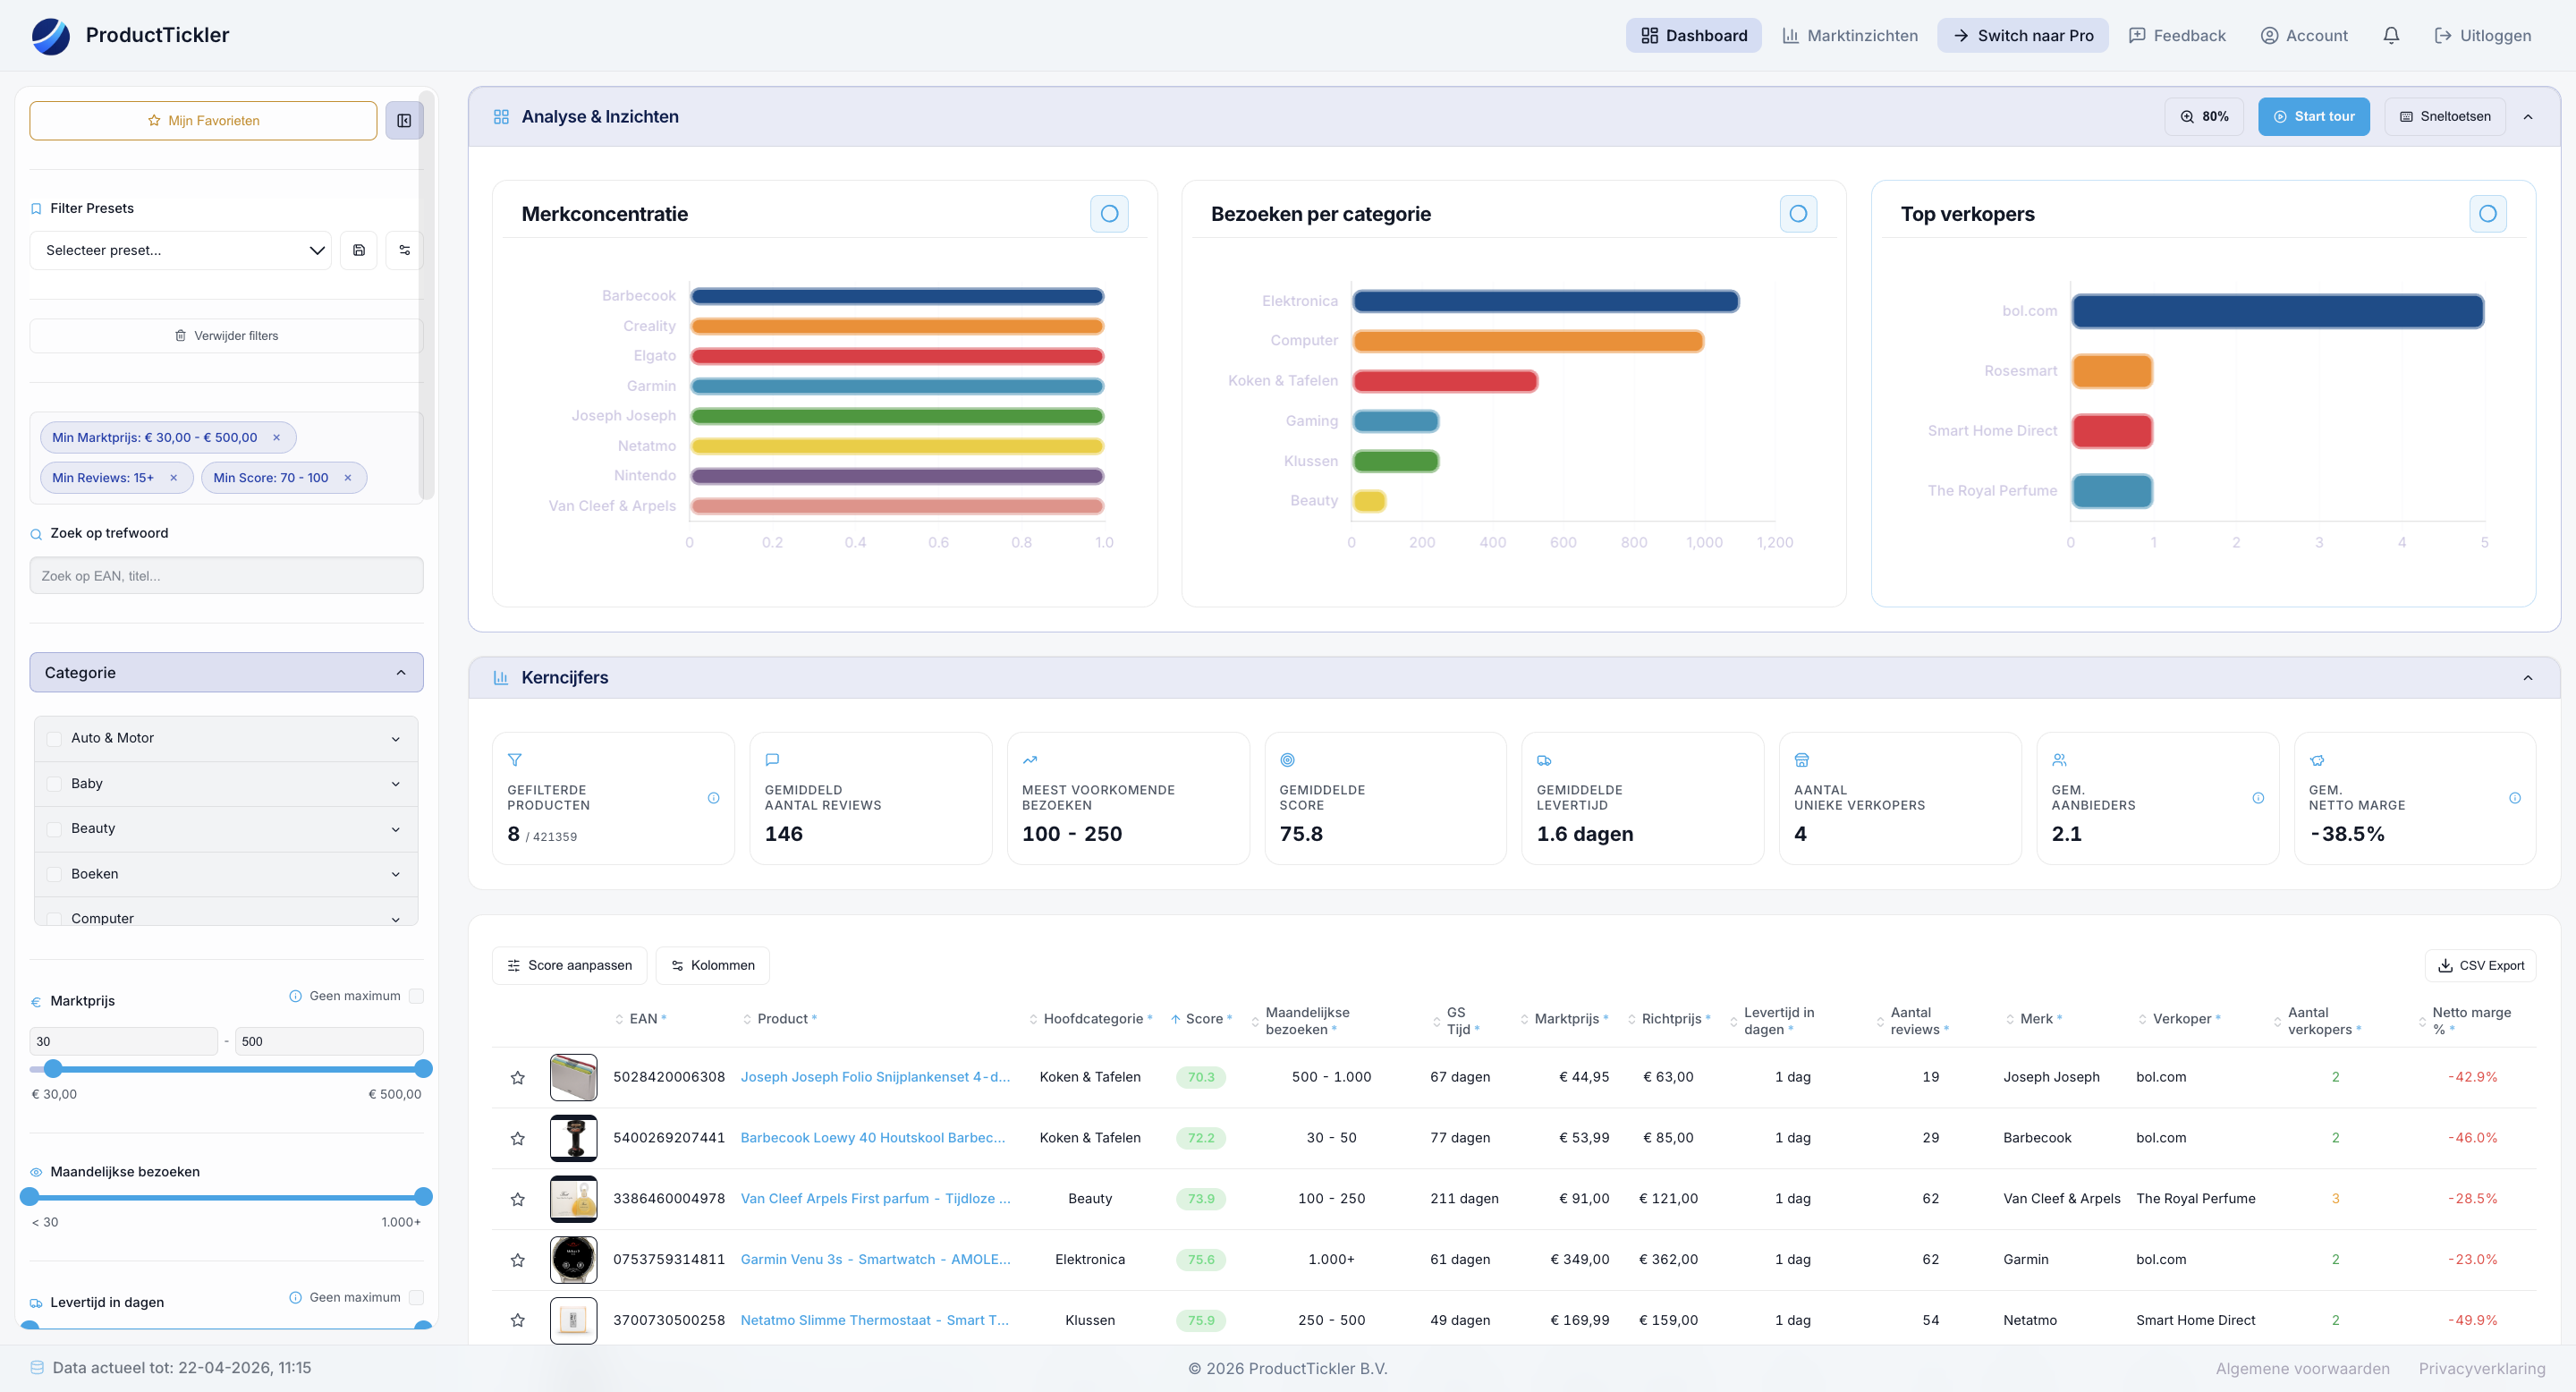Collapse the Kerncijfers panel
Screen dimensions: 2576x1392
click(2528, 678)
